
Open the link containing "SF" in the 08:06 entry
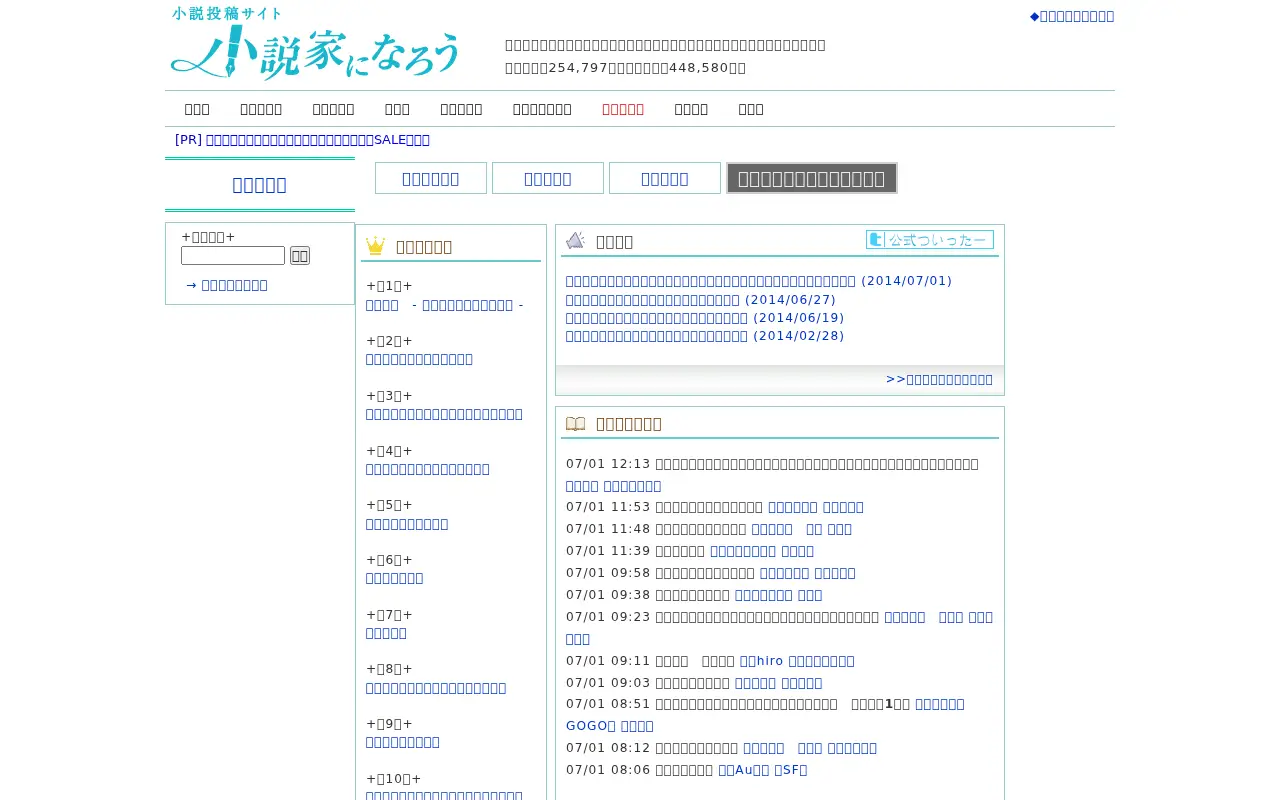[x=791, y=770]
